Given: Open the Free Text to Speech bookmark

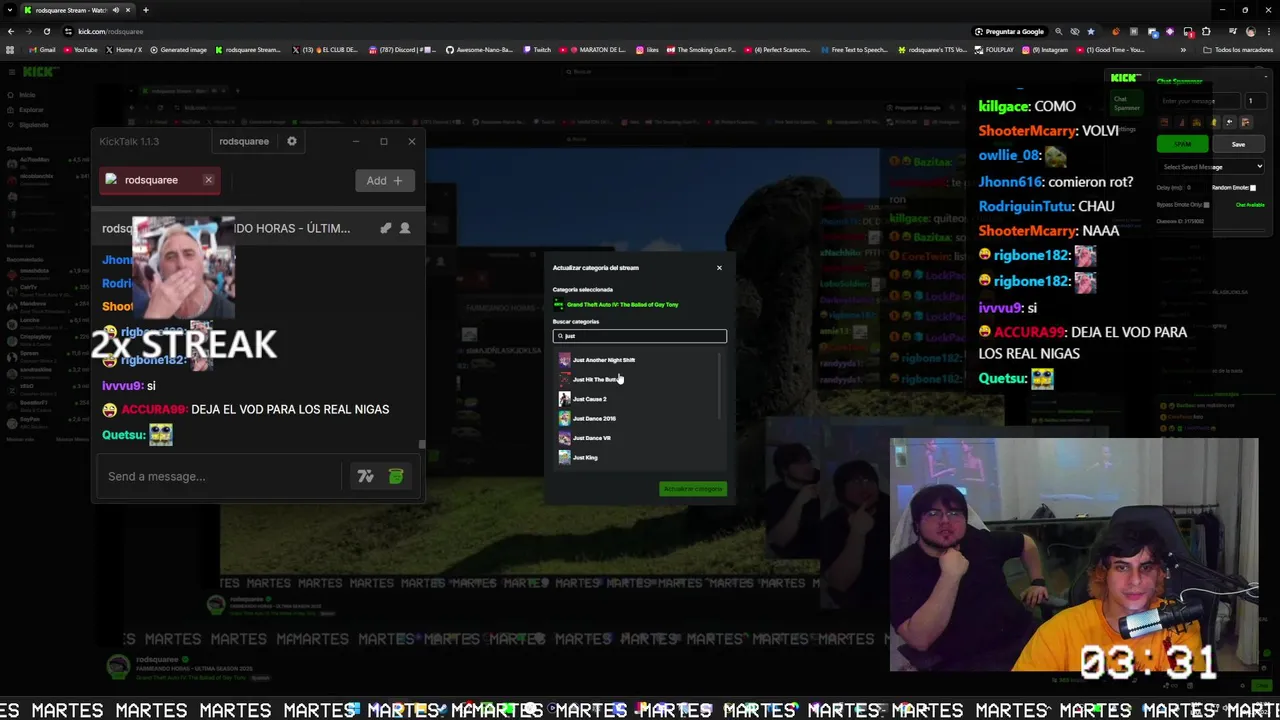Looking at the screenshot, I should coord(854,50).
